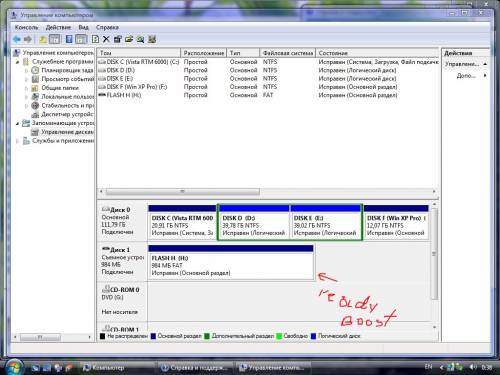Open the Действие menu
500x375 pixels.
coord(58,27)
